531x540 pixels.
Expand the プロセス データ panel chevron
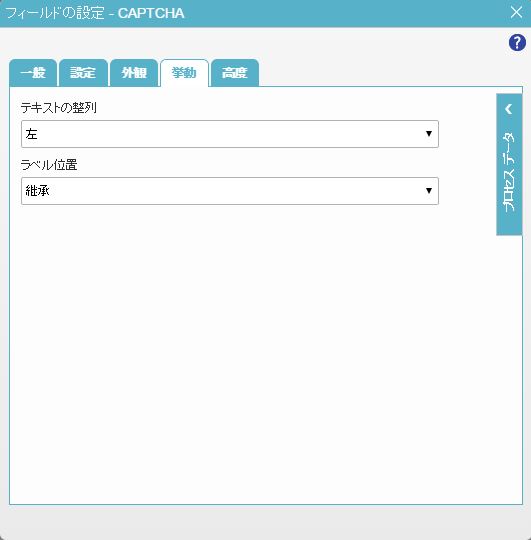tap(509, 109)
